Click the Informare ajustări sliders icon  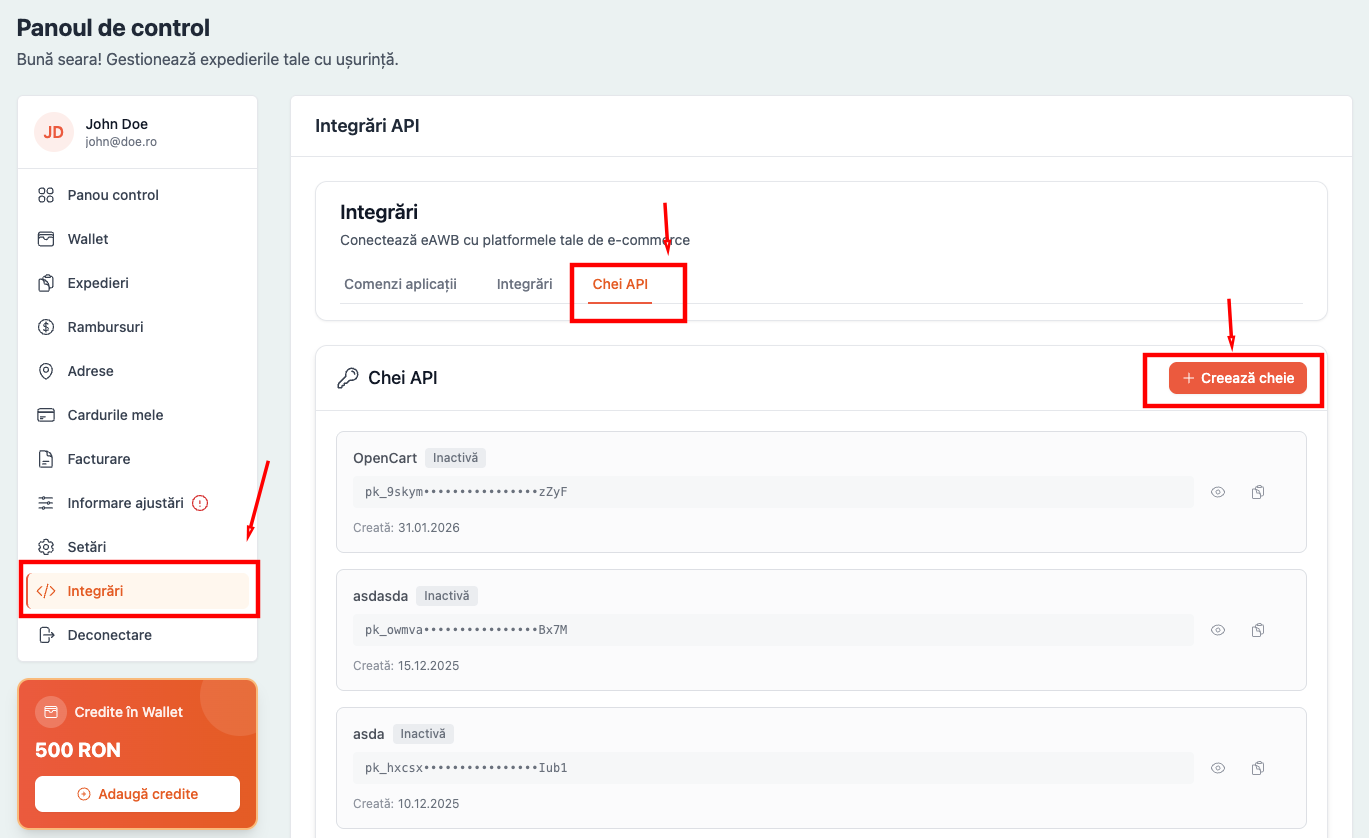pyautogui.click(x=46, y=503)
